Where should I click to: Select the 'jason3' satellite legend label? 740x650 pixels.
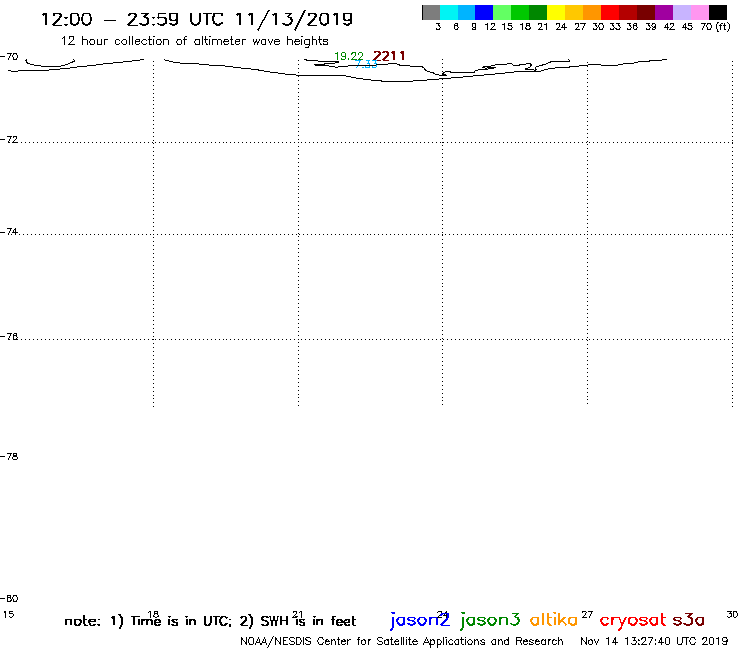(490, 621)
